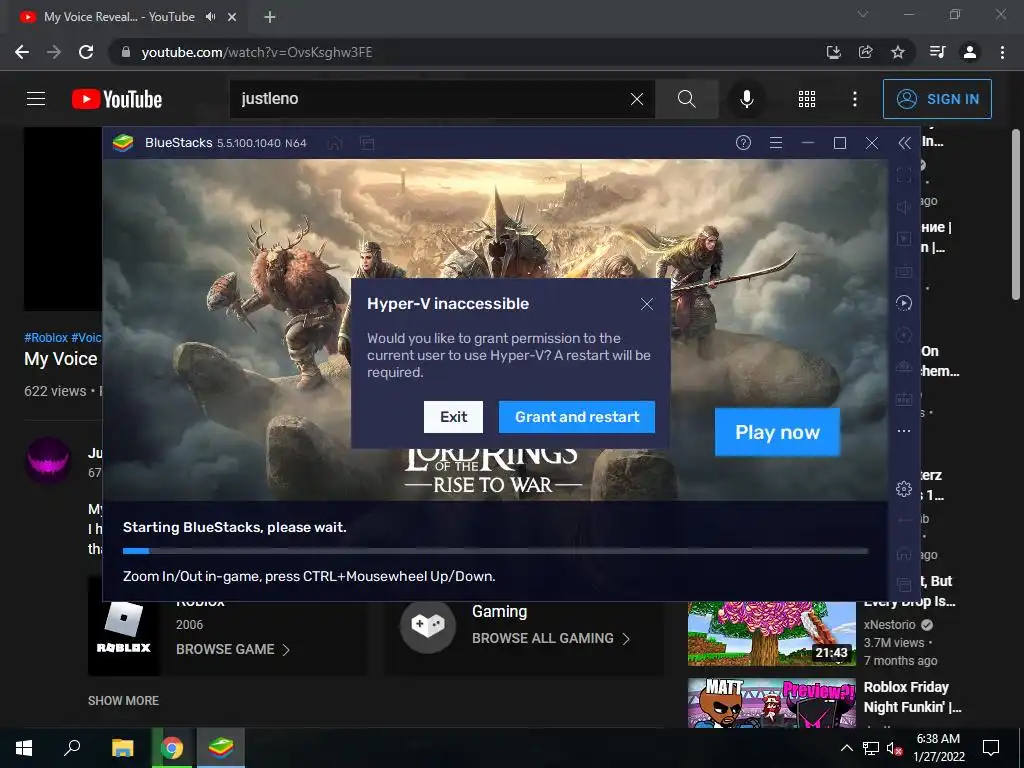Click network tray icon
Screen dimensions: 1024x768
point(871,748)
